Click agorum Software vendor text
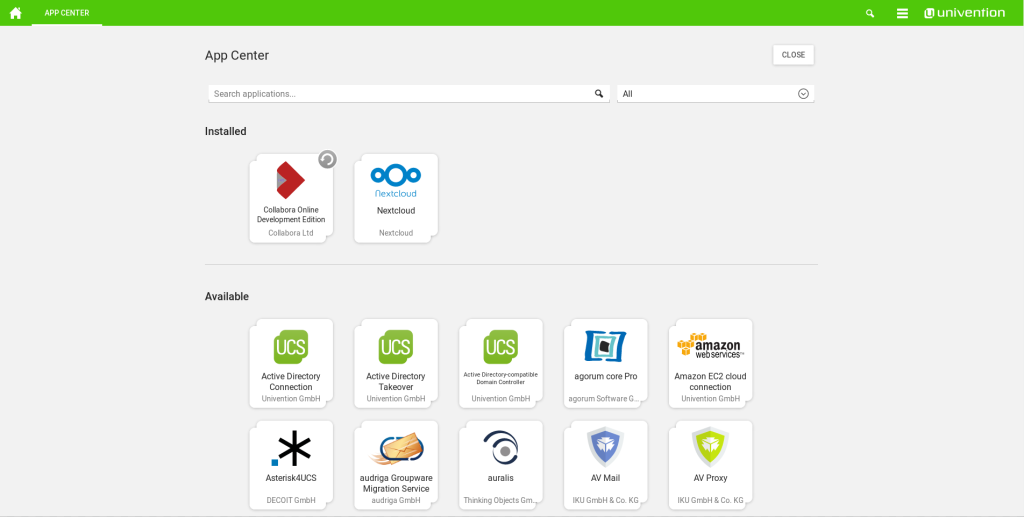The width and height of the screenshot is (1024, 517). click(603, 398)
